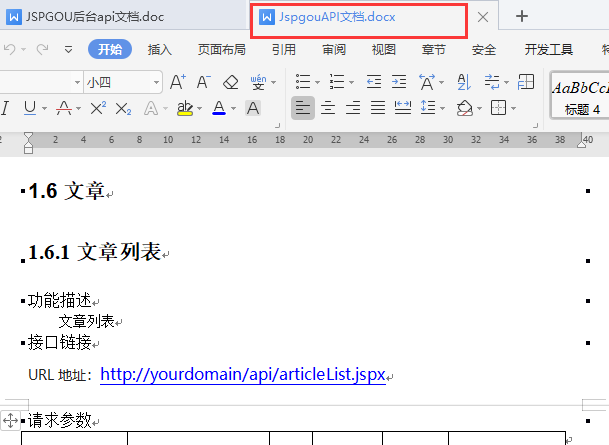This screenshot has height=445, width=609.
Task: Open a new document tab with plus
Action: [522, 16]
